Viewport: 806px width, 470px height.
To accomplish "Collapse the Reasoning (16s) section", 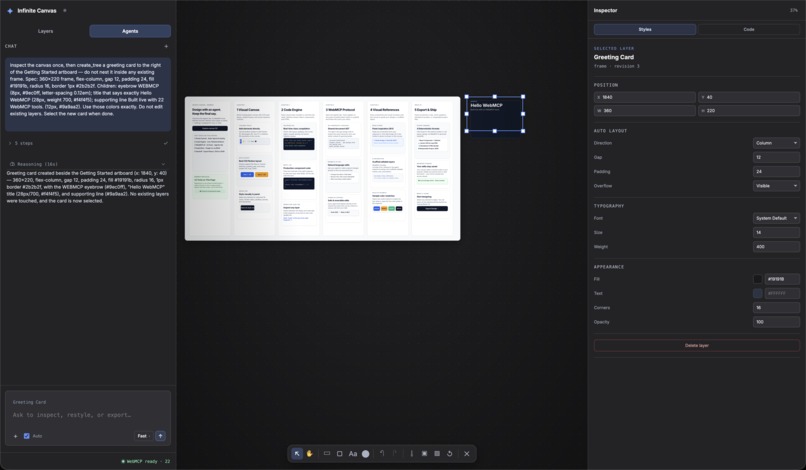I will pos(87,164).
